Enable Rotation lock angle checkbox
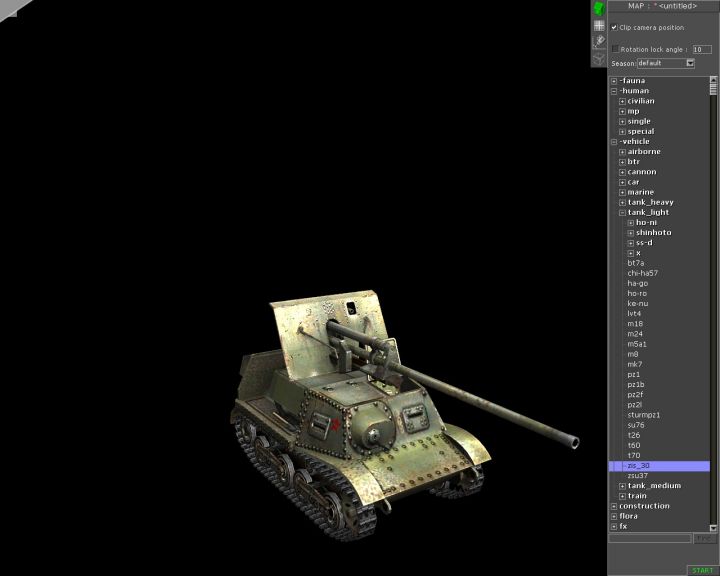 click(615, 48)
